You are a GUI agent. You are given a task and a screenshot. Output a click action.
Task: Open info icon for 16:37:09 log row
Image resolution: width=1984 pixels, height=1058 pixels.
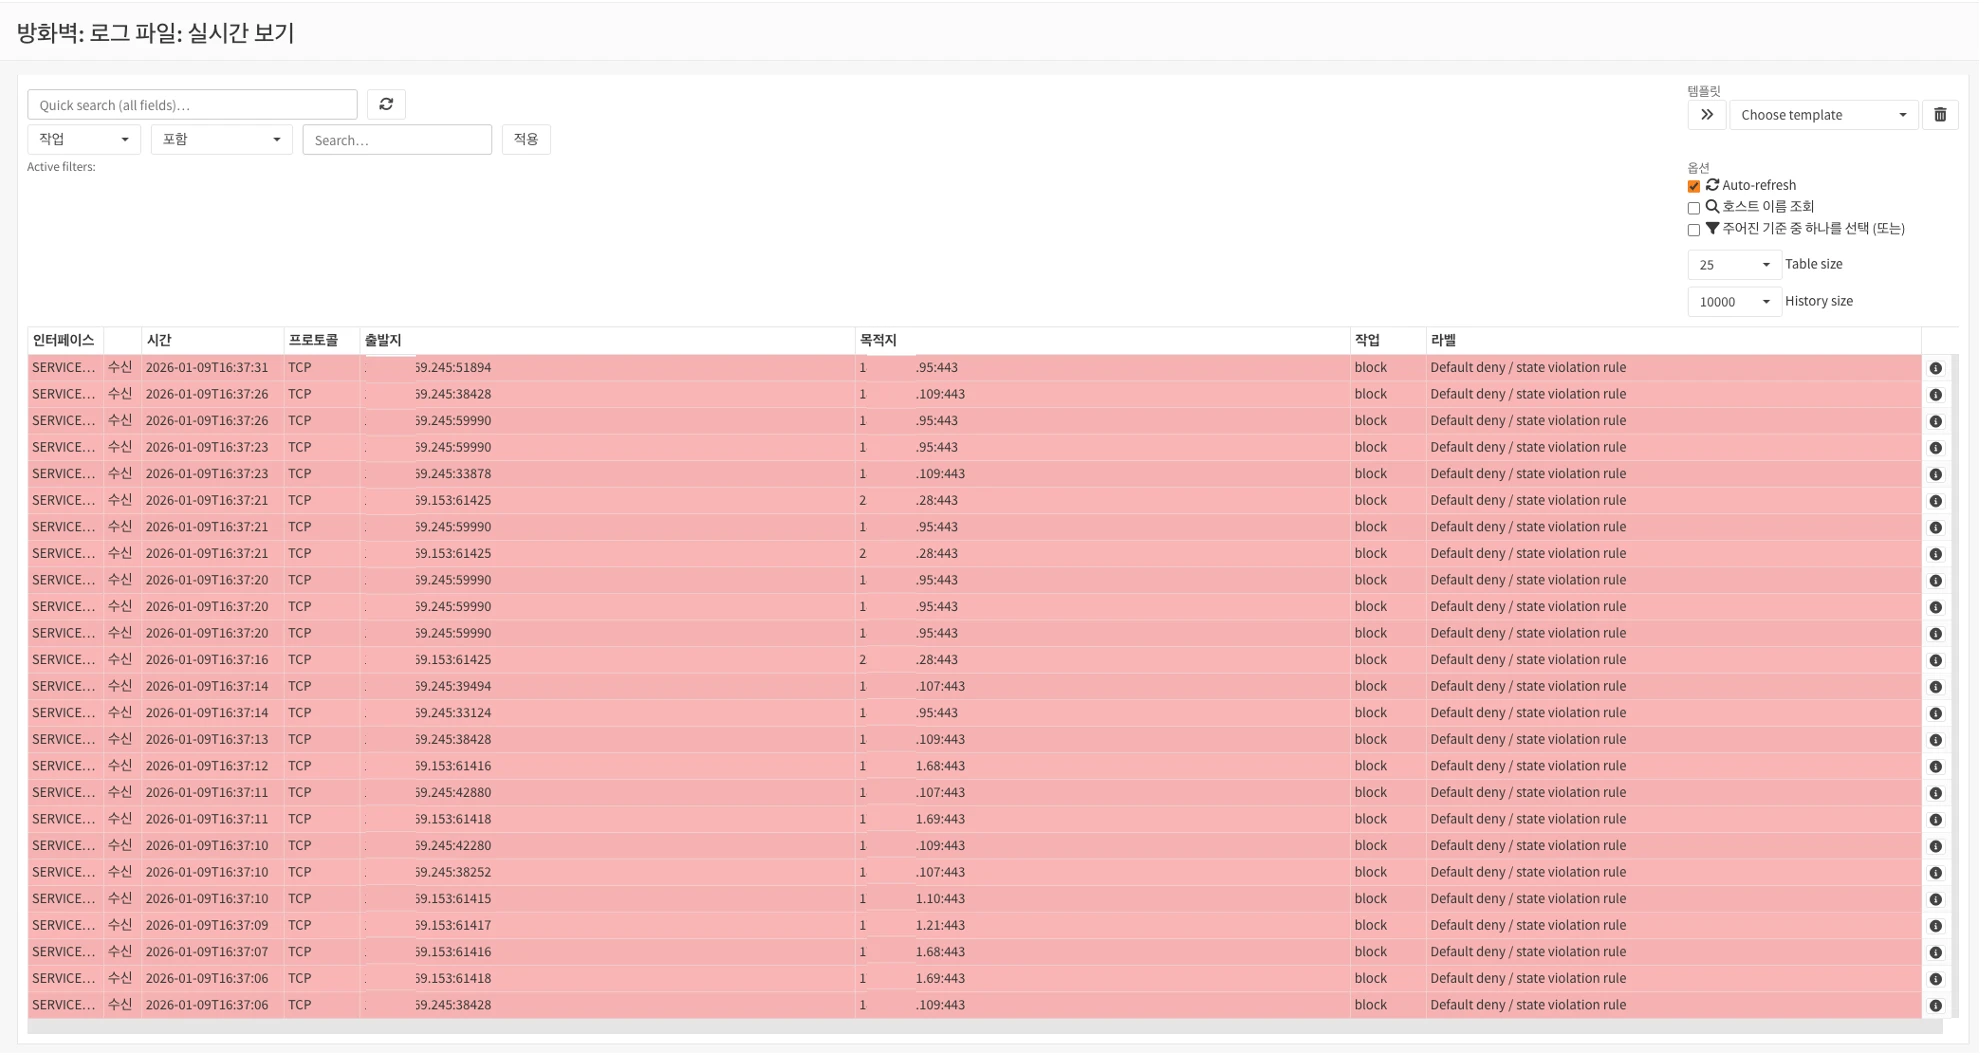point(1935,926)
